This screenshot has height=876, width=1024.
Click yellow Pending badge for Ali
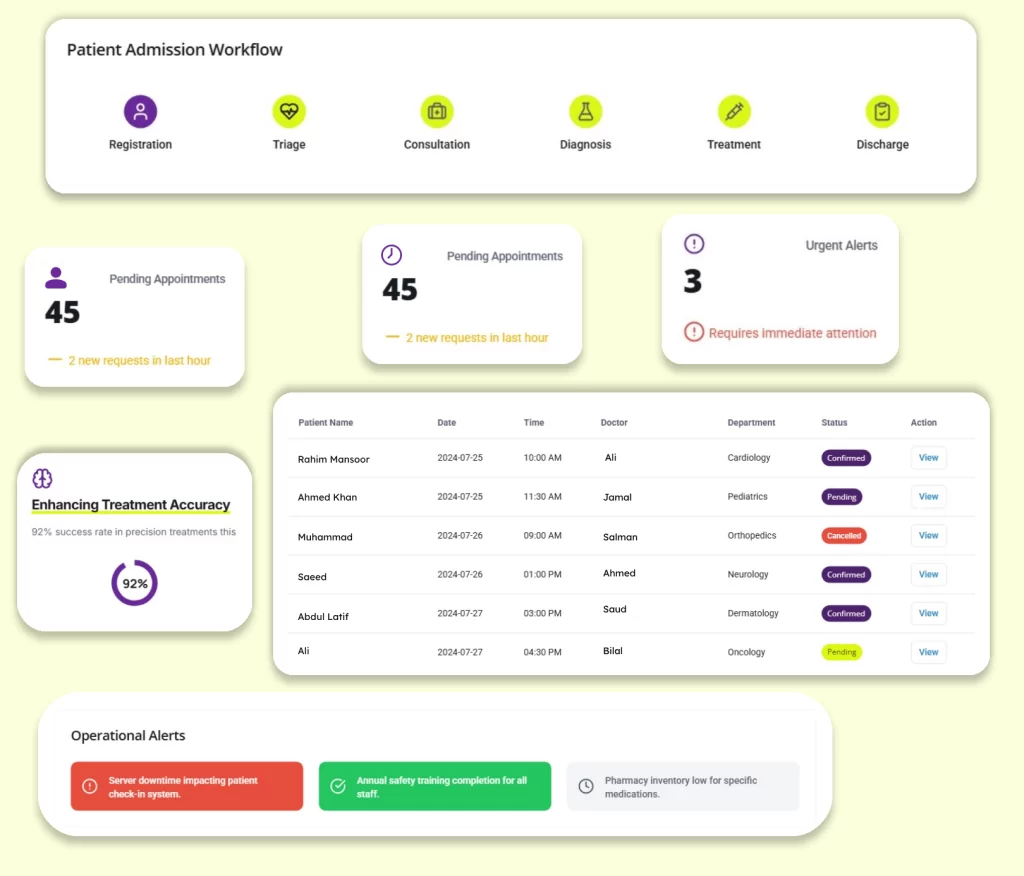[841, 652]
